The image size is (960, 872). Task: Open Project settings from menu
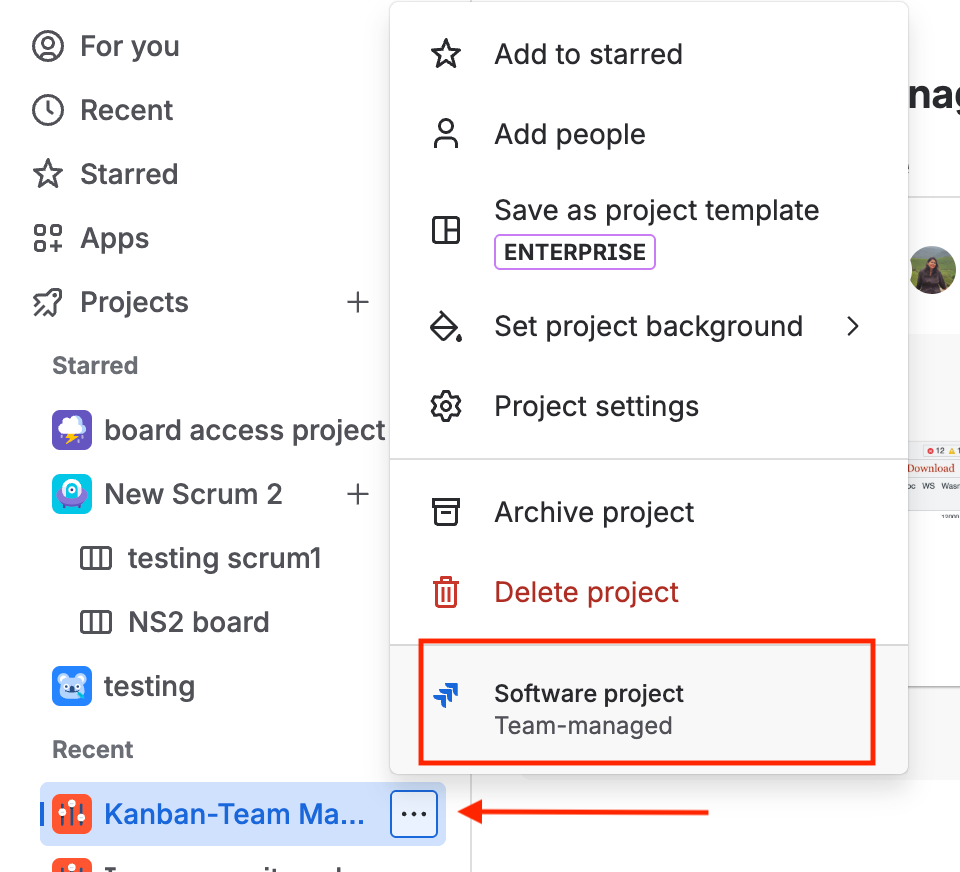coord(649,406)
